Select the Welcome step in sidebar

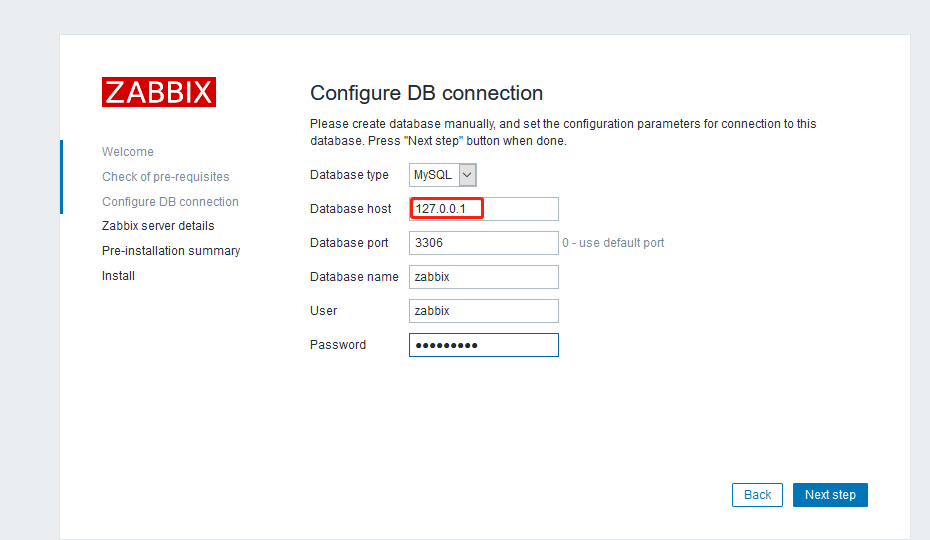128,152
